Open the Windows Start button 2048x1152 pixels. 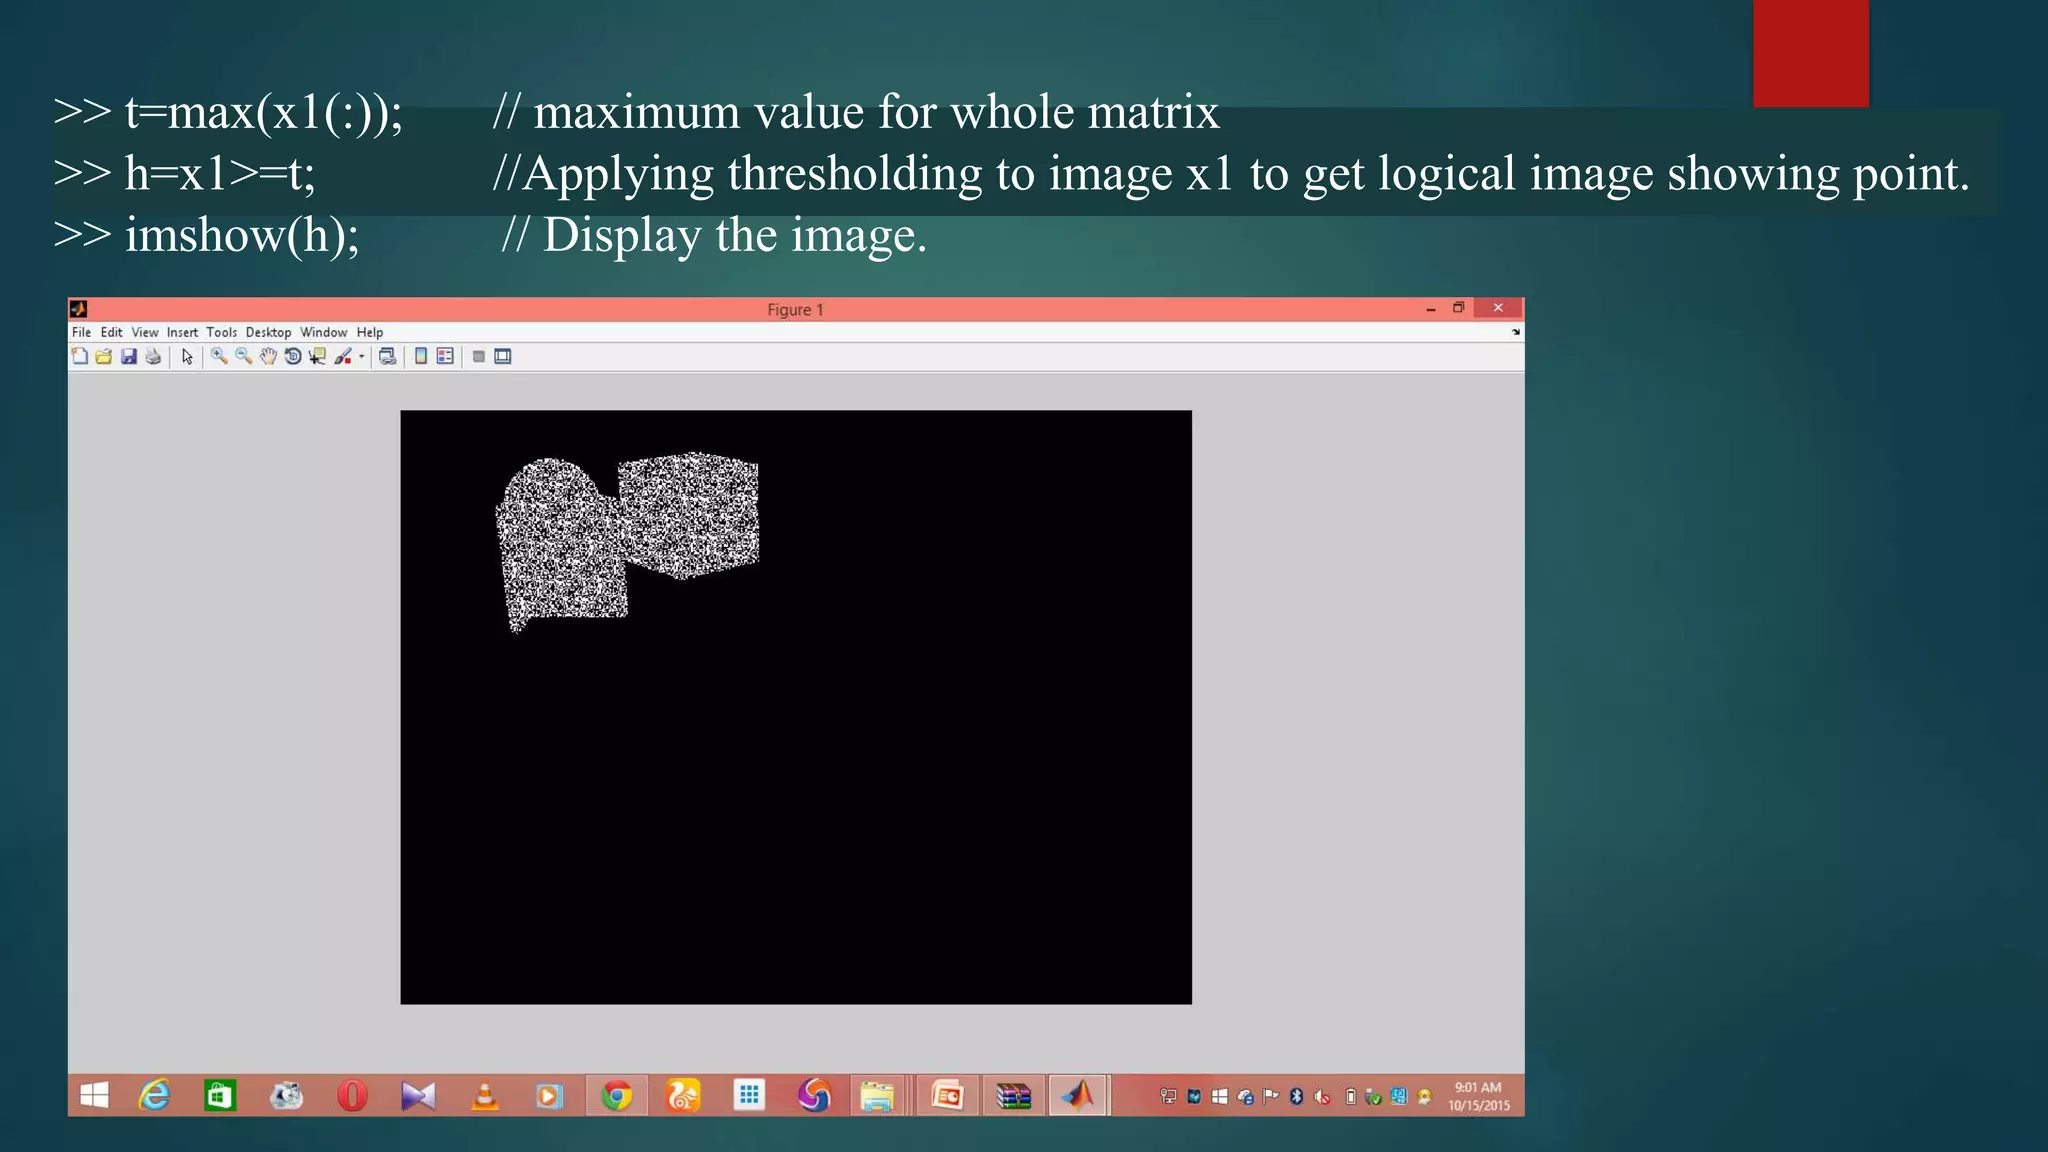click(x=94, y=1096)
